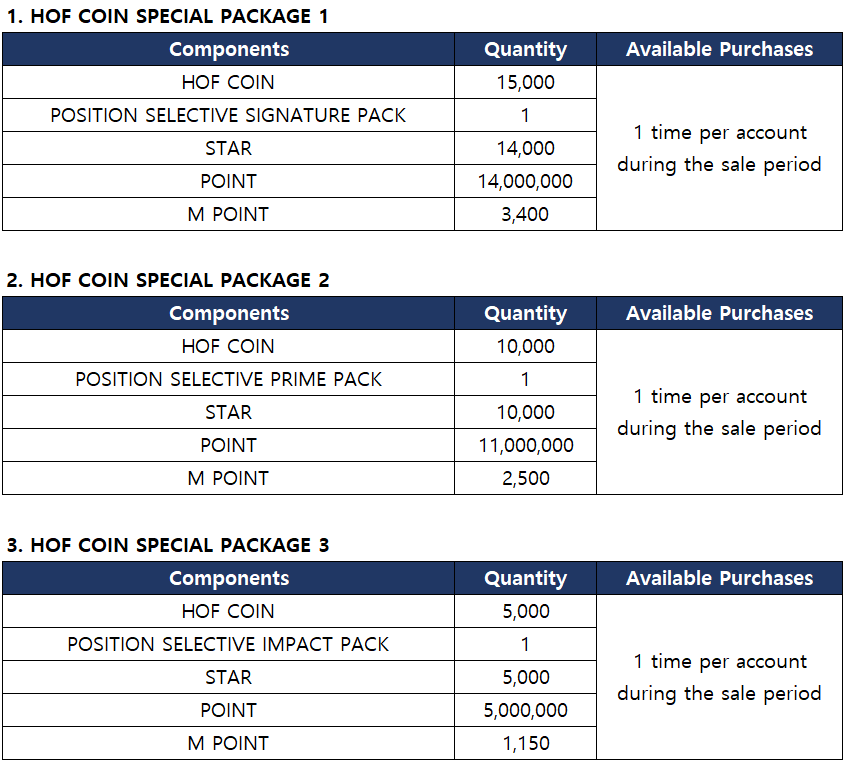Click the 15,000 HOF COIN quantity
This screenshot has height=760, width=845.
click(x=525, y=82)
